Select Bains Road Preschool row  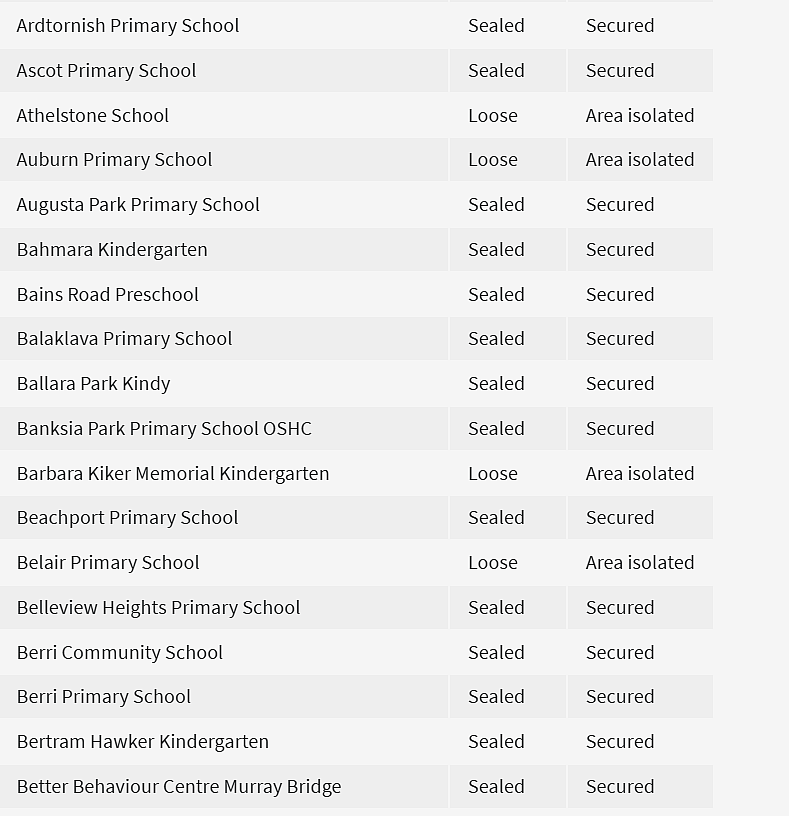click(356, 294)
